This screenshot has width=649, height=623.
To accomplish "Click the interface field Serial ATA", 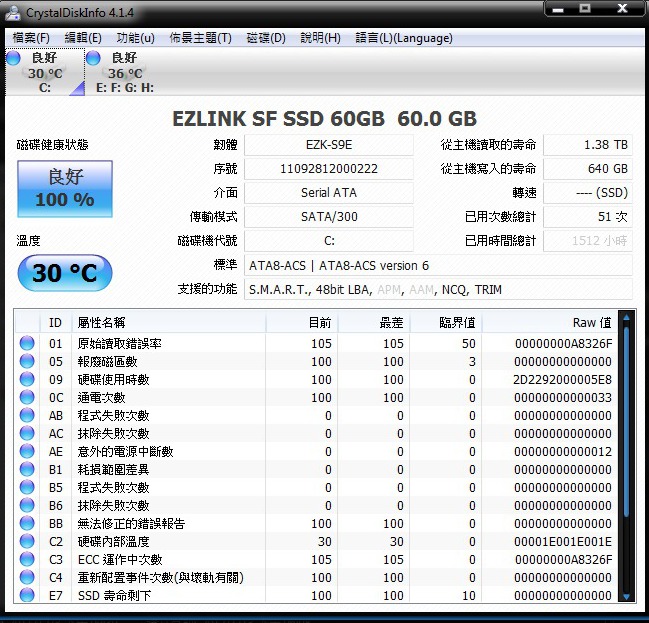I will point(329,193).
